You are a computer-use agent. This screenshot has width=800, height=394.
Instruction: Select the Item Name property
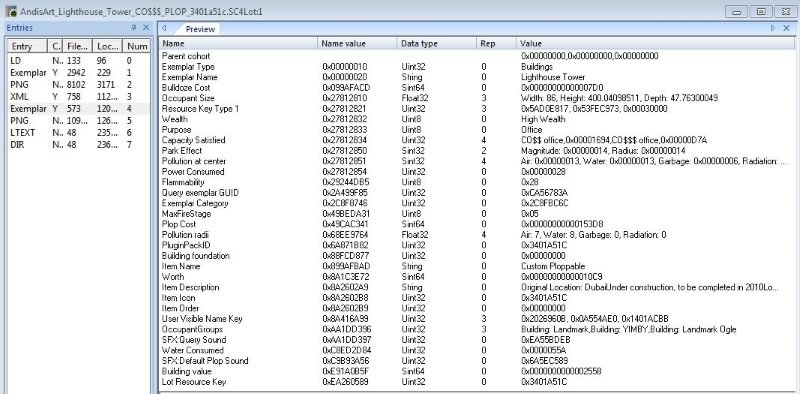[477, 266]
